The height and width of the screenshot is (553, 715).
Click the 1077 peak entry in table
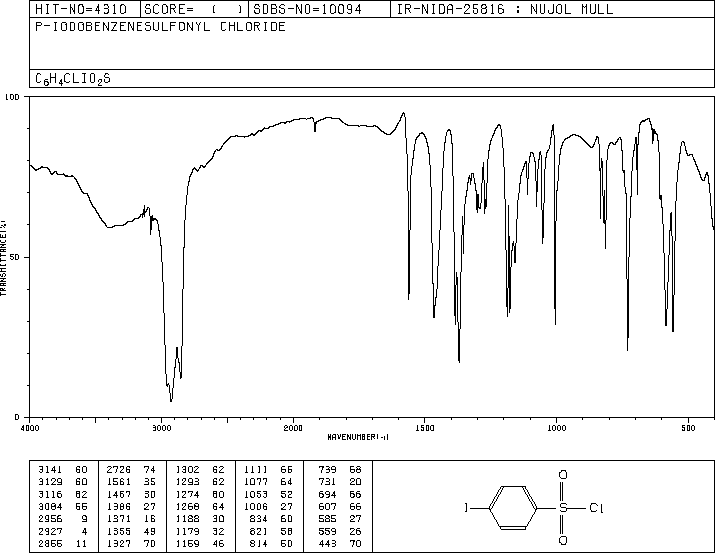point(268,482)
